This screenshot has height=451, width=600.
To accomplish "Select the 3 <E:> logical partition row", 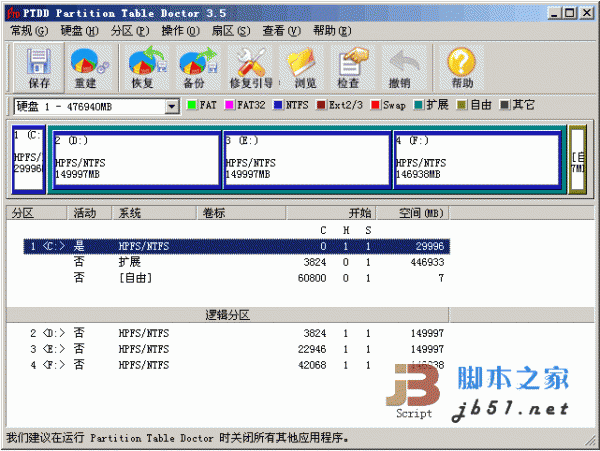I will click(x=236, y=349).
